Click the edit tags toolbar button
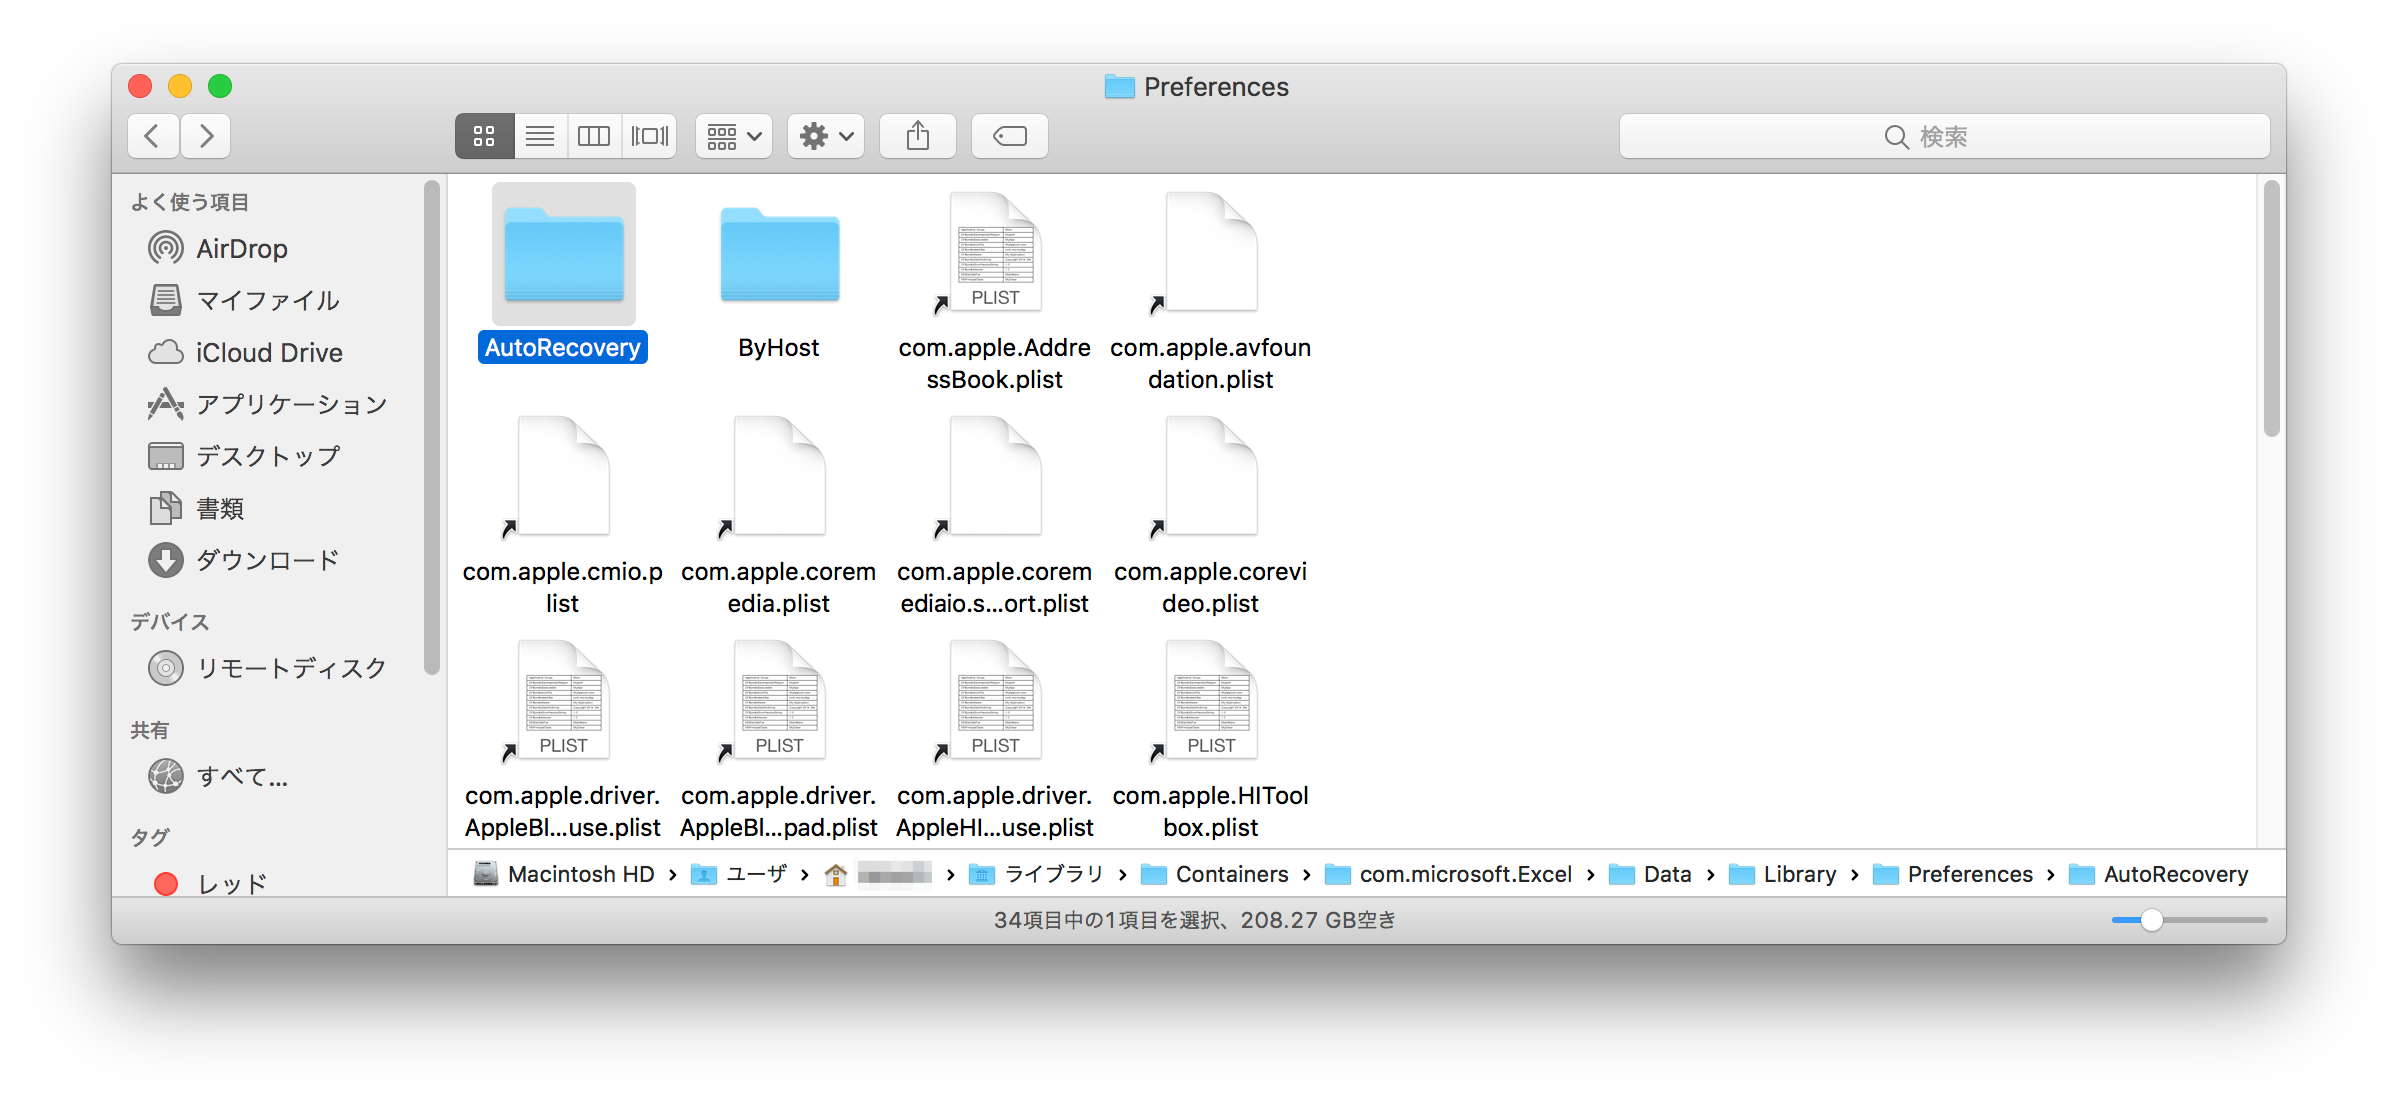 click(1009, 136)
